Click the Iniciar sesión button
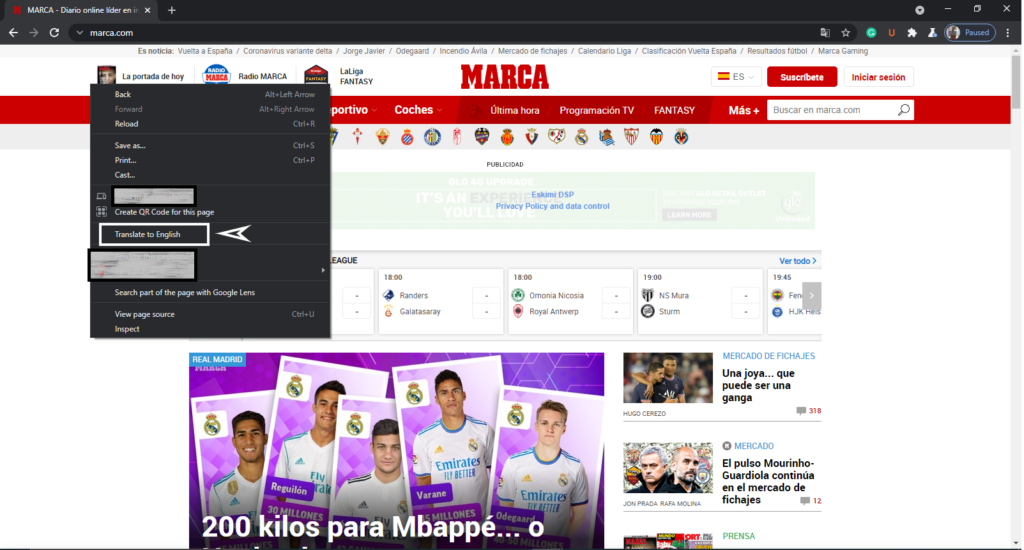Screen dimensions: 1024x550 (x=878, y=76)
